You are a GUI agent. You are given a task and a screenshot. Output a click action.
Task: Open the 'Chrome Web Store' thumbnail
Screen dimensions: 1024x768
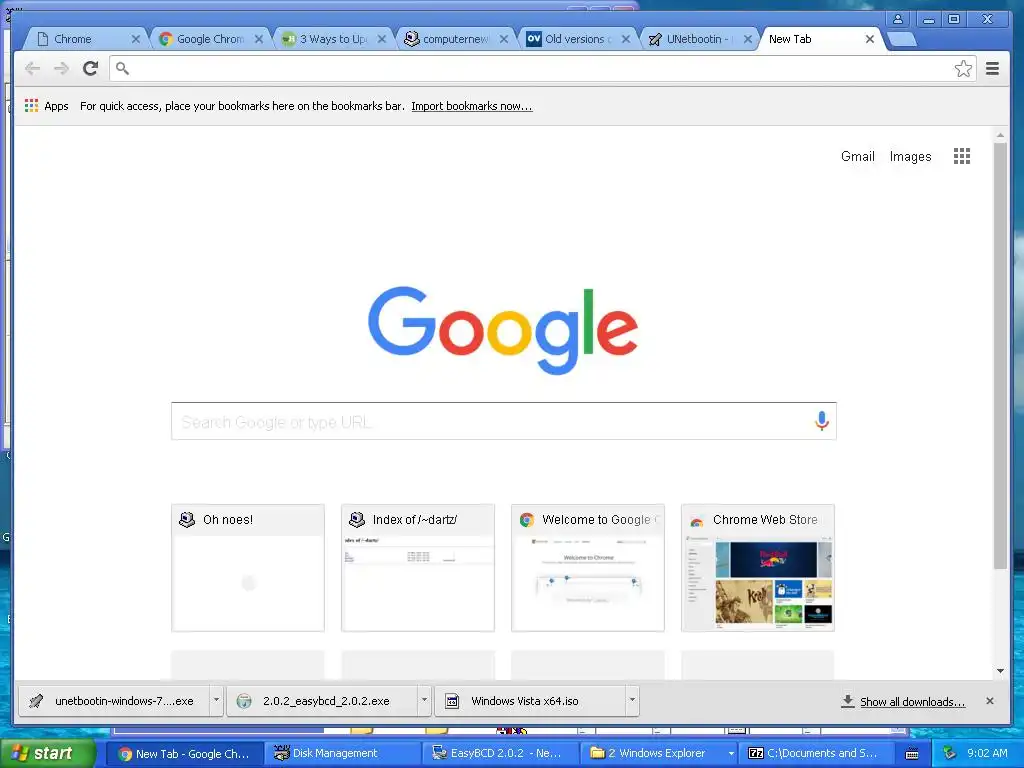click(758, 568)
